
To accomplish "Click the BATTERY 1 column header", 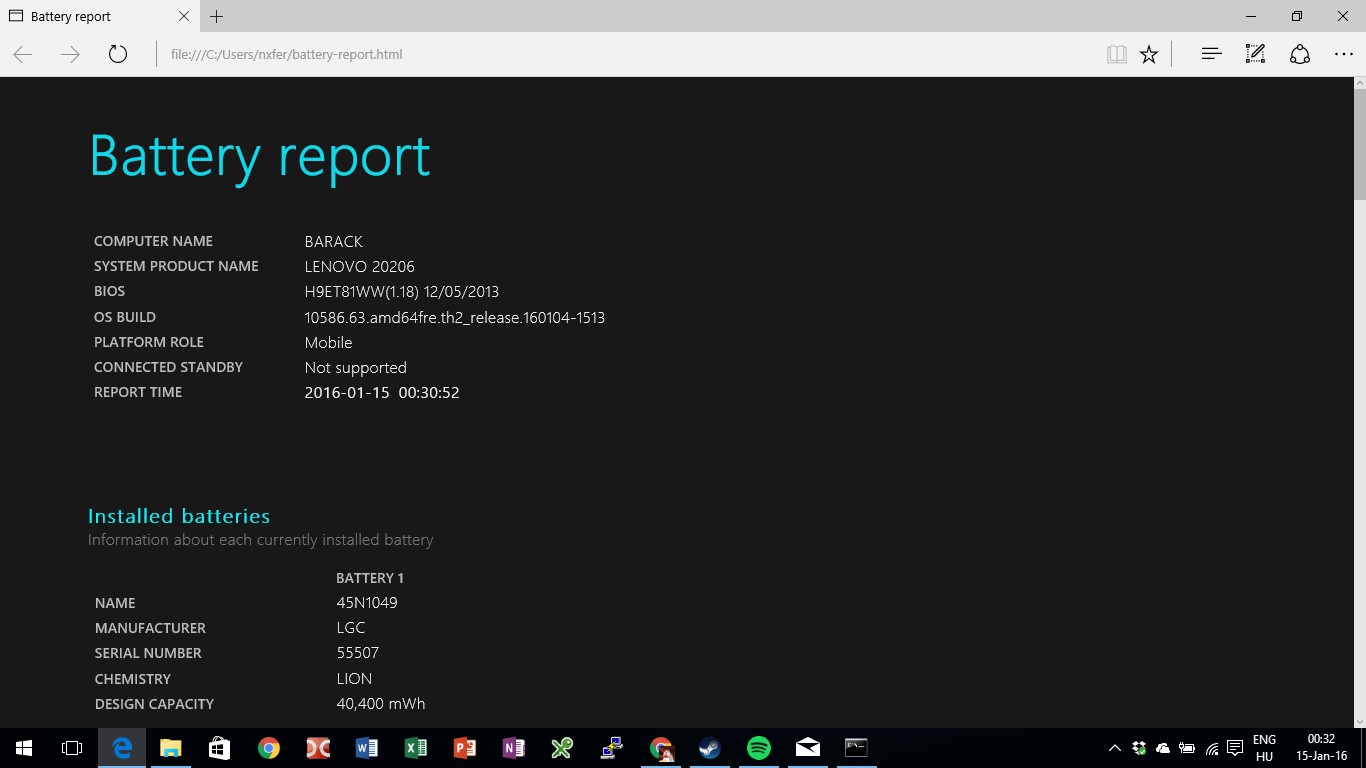I will 370,578.
